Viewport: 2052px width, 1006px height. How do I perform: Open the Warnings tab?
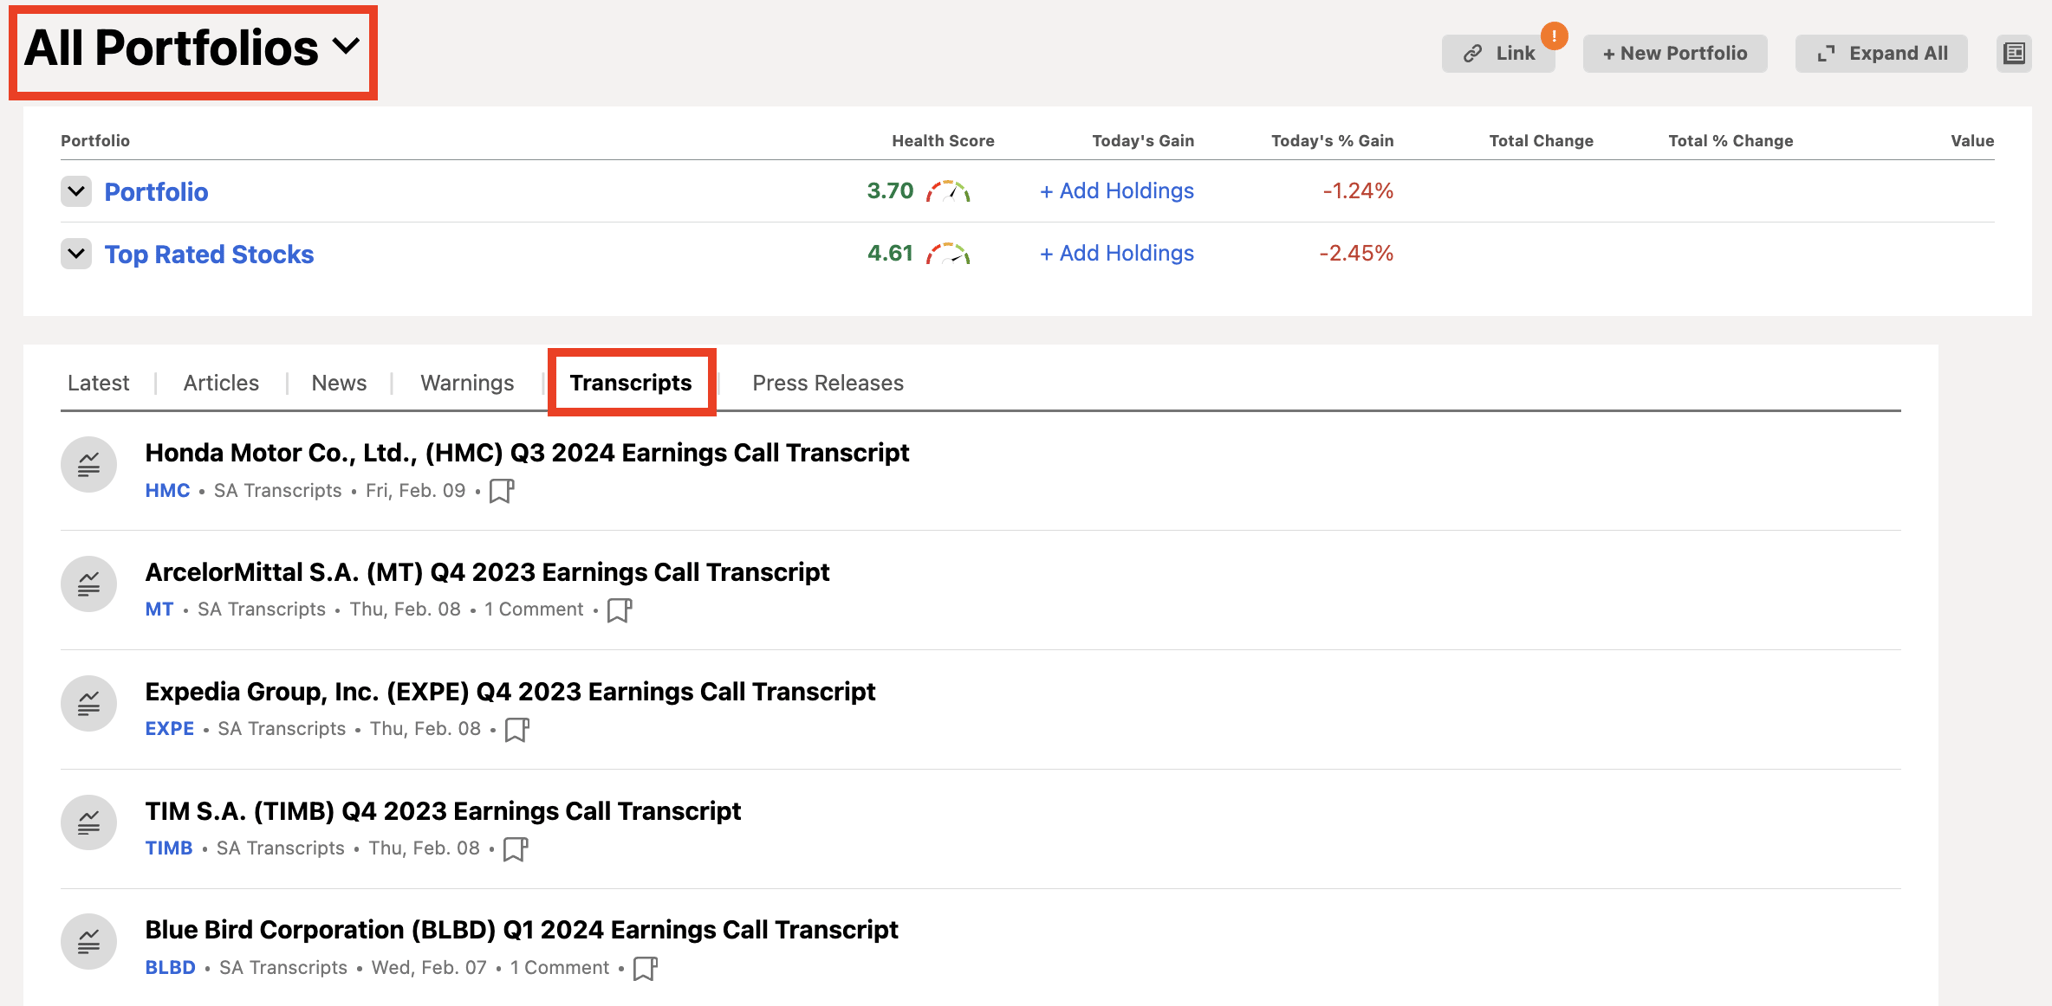coord(467,382)
